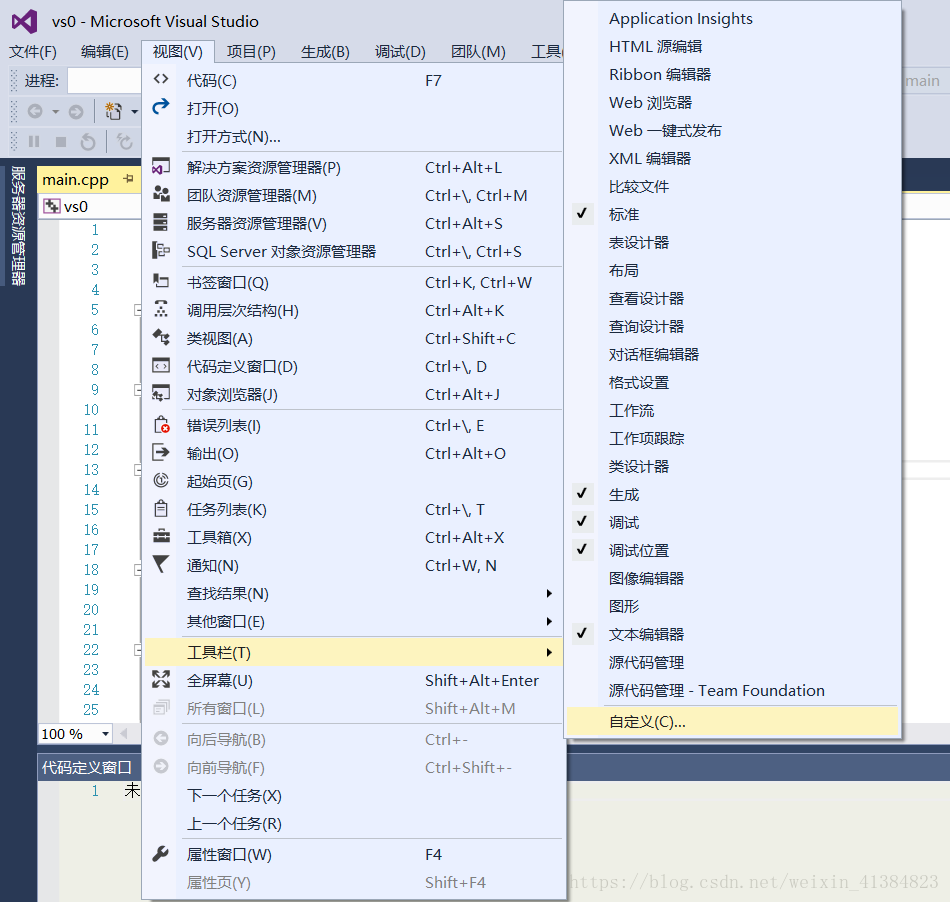Click the Team Explorer (团队资源管理器) icon

coord(161,194)
